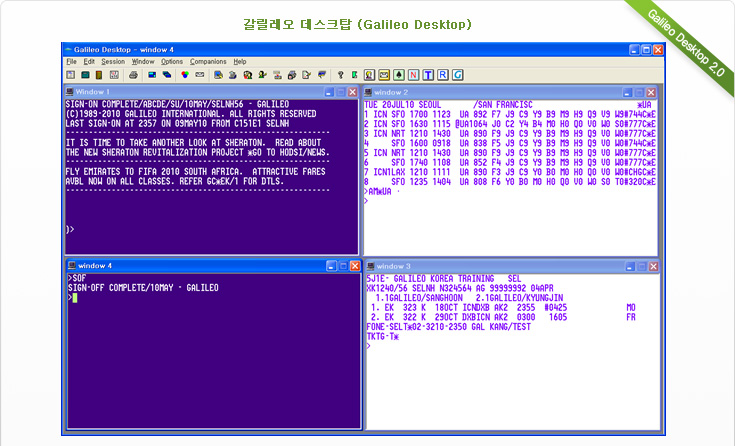Click the gray grid icon before the printer
The image size is (735, 446).
pos(114,75)
